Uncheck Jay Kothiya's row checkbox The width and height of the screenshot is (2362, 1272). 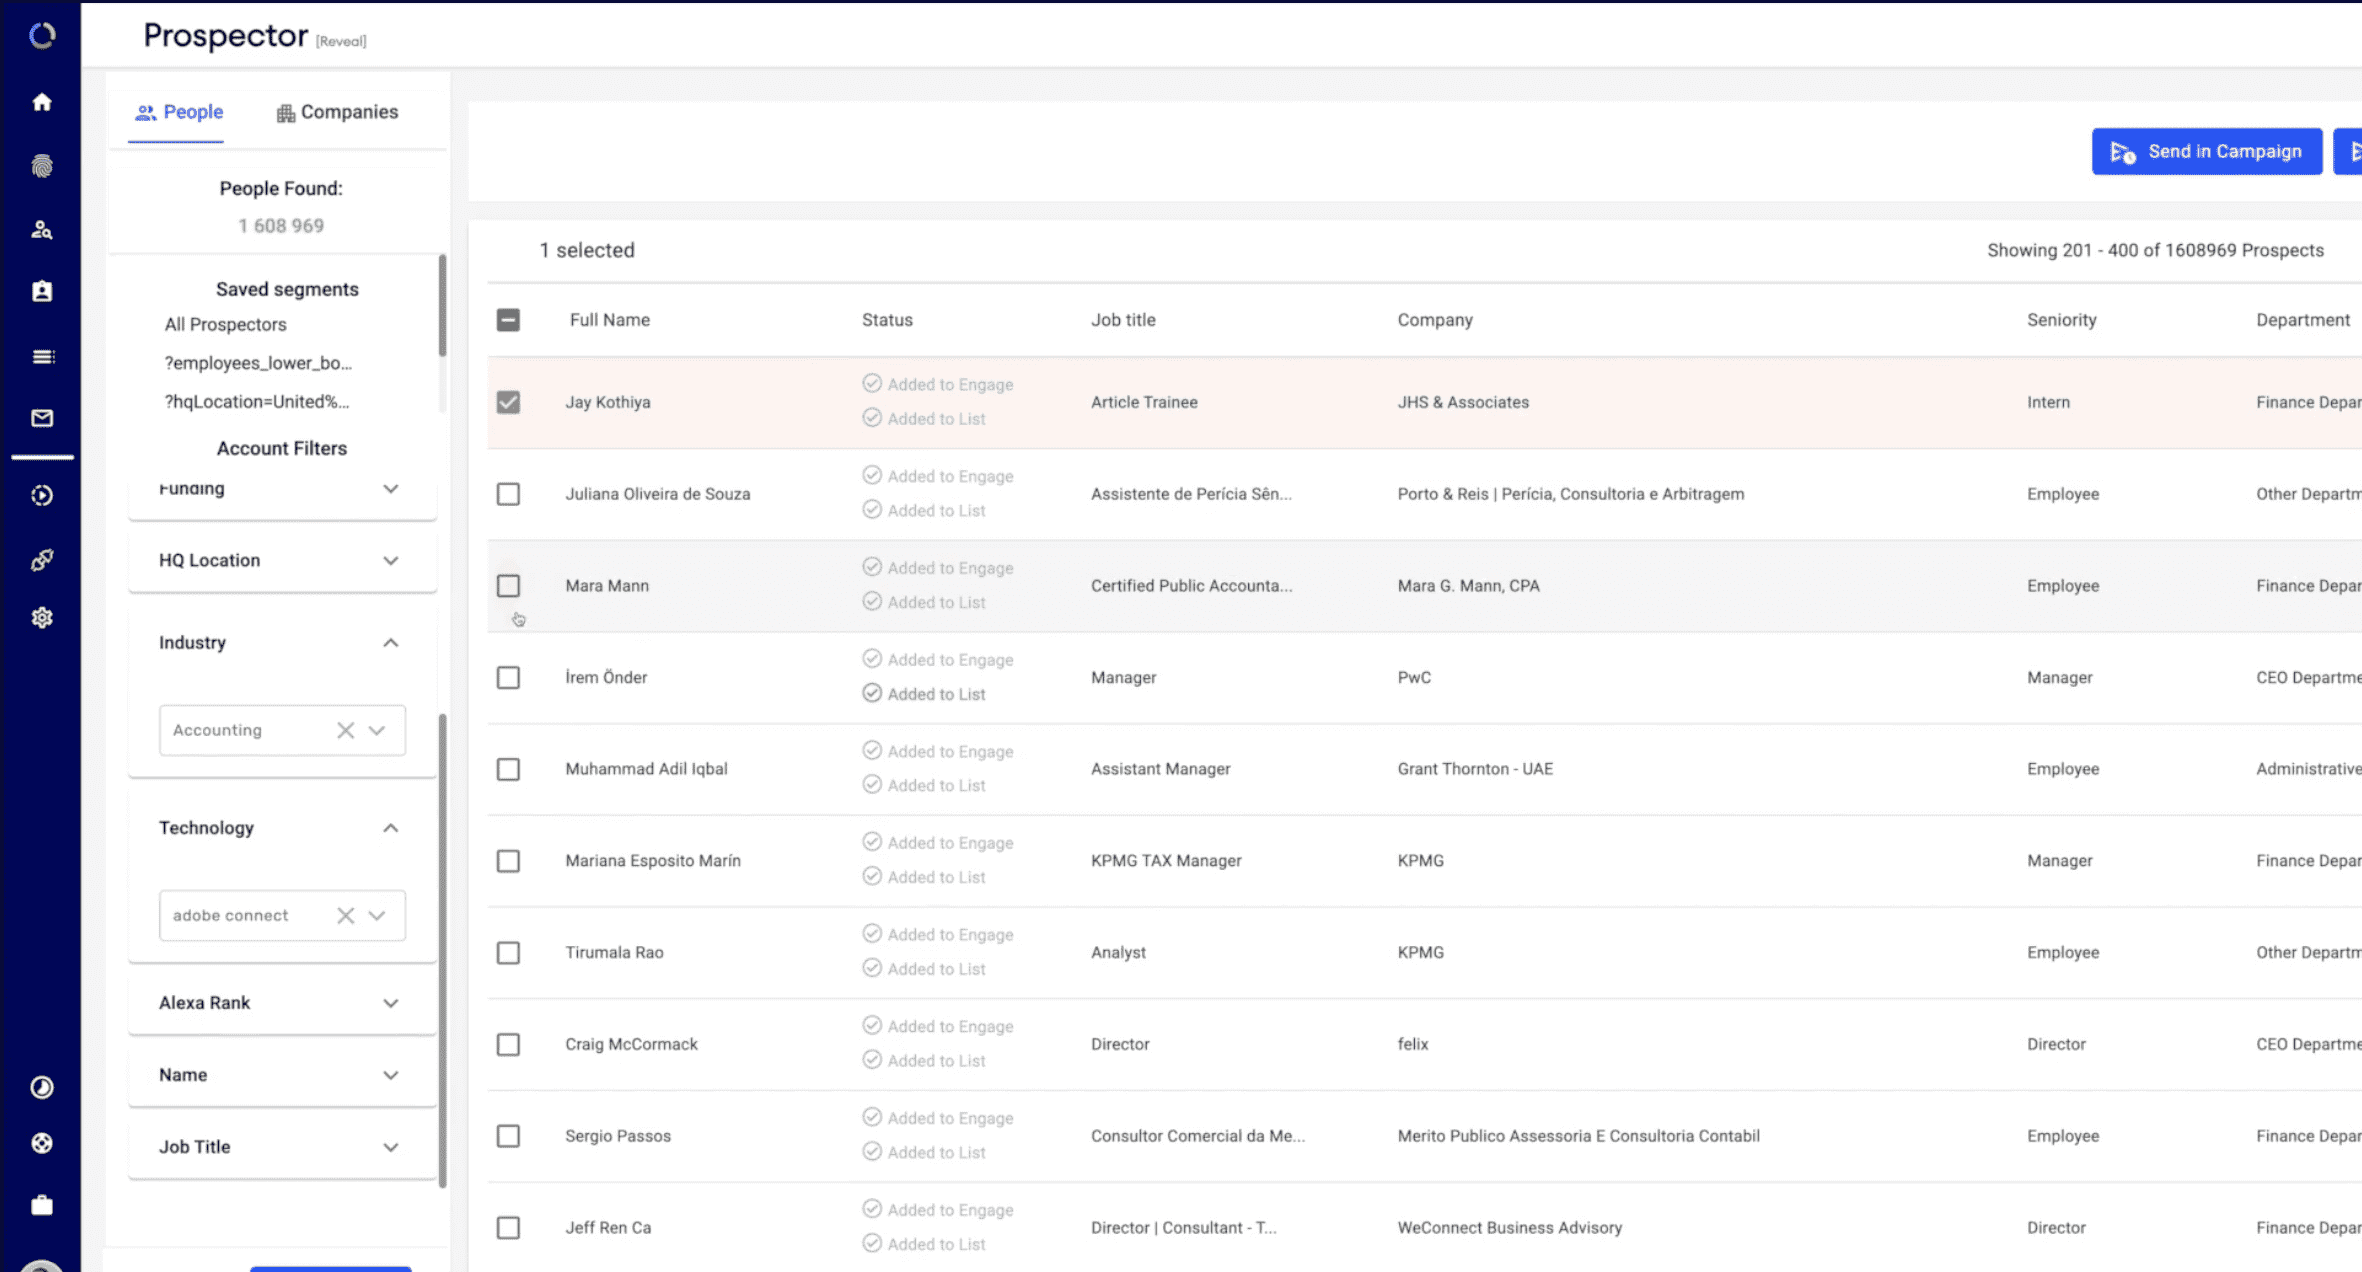point(508,402)
